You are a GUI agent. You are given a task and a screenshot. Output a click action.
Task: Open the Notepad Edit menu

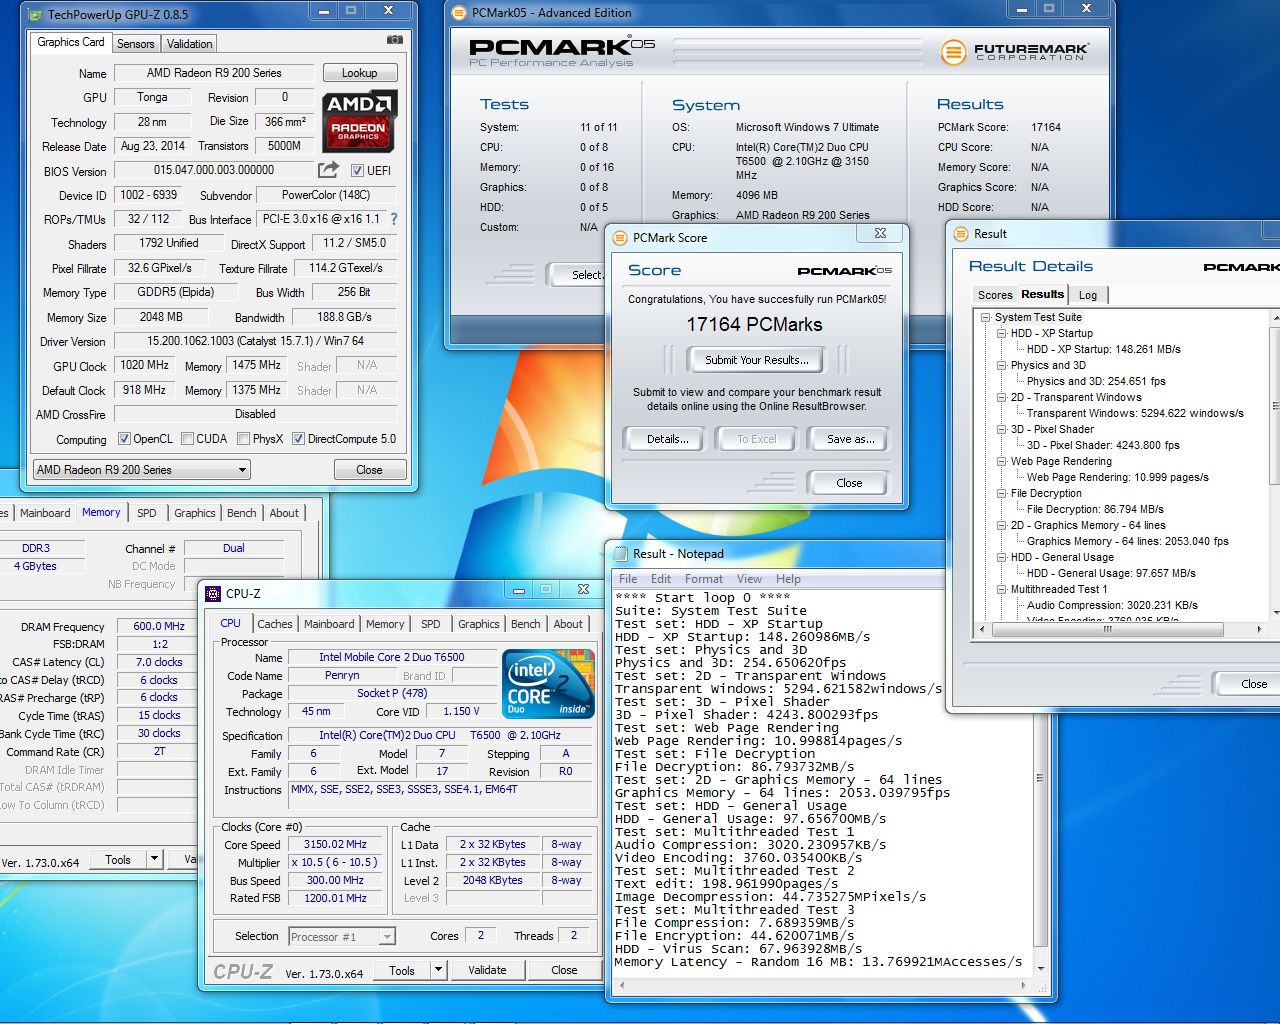[x=661, y=579]
